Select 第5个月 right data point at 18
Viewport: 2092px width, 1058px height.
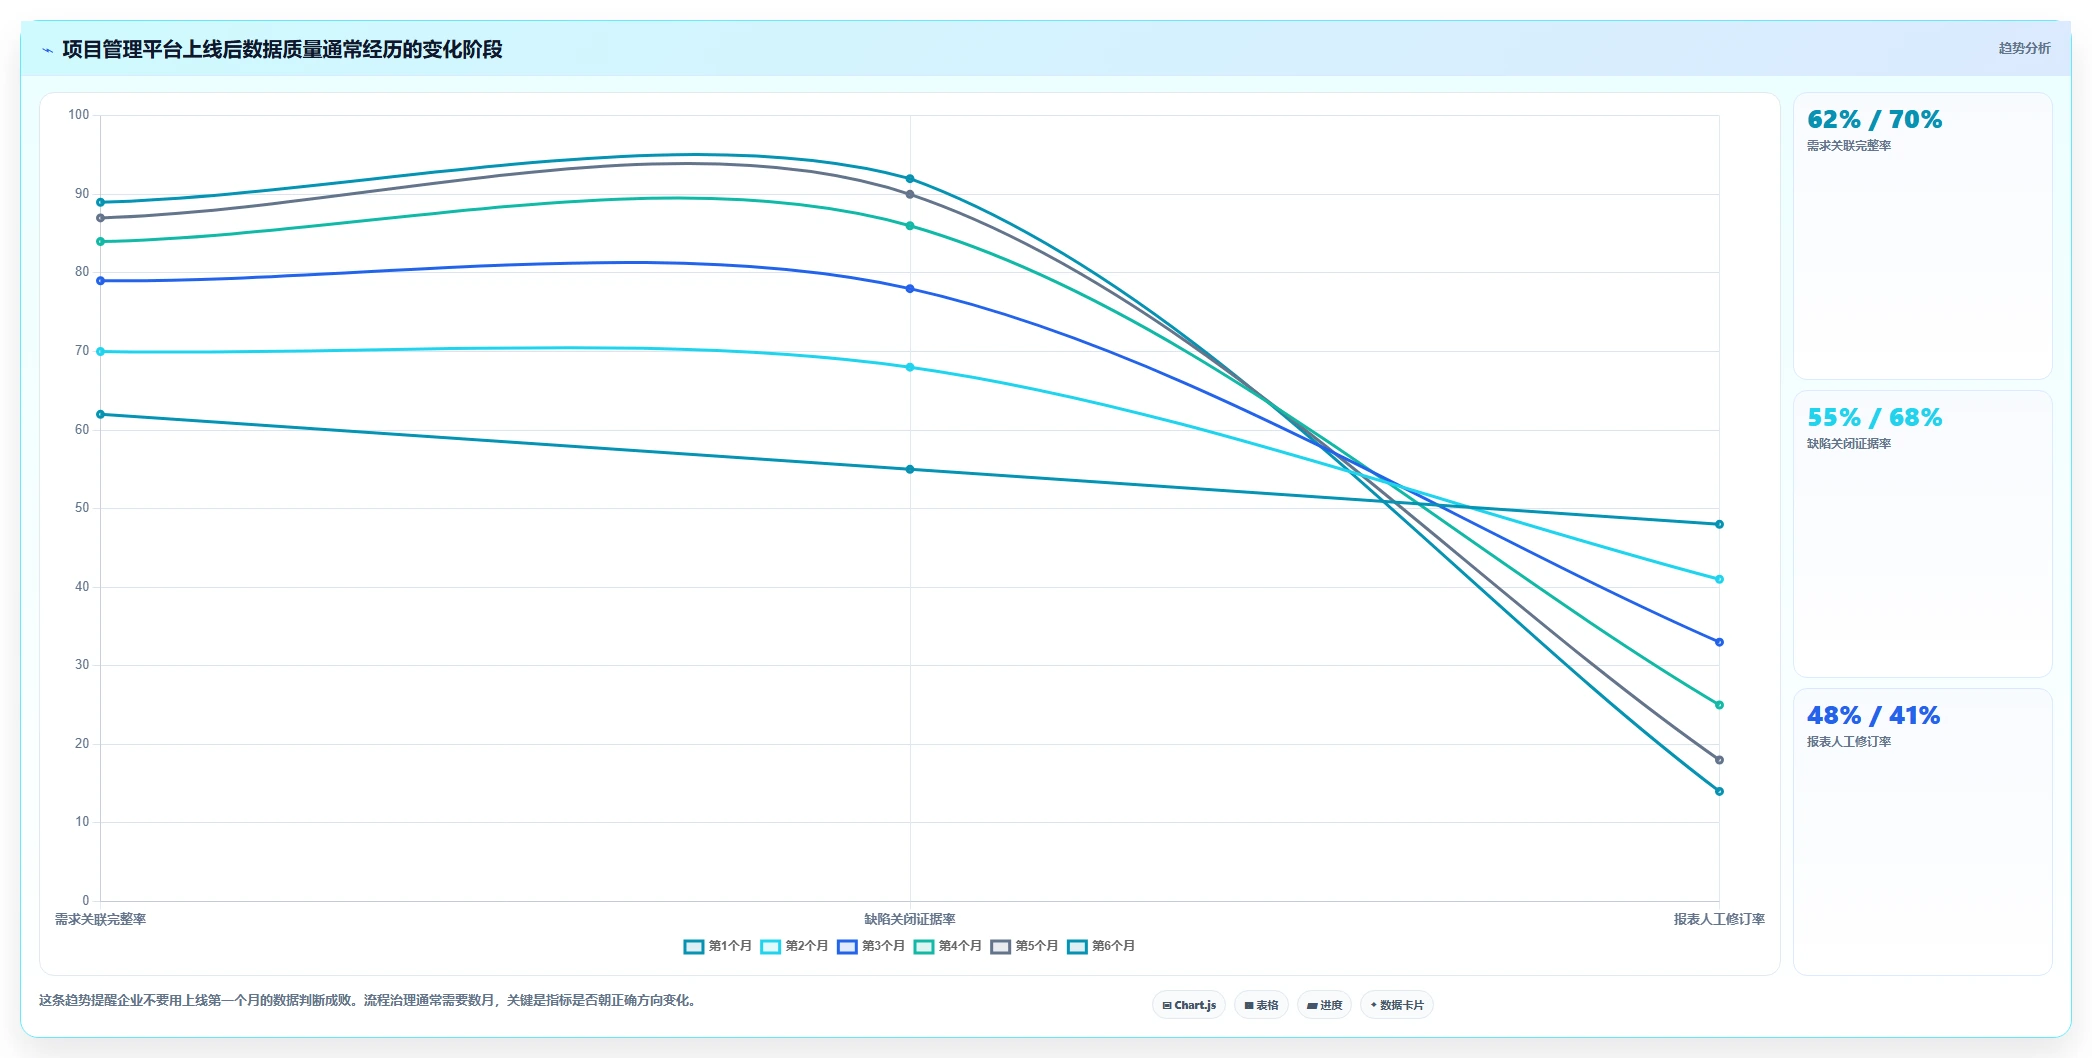(x=1719, y=760)
